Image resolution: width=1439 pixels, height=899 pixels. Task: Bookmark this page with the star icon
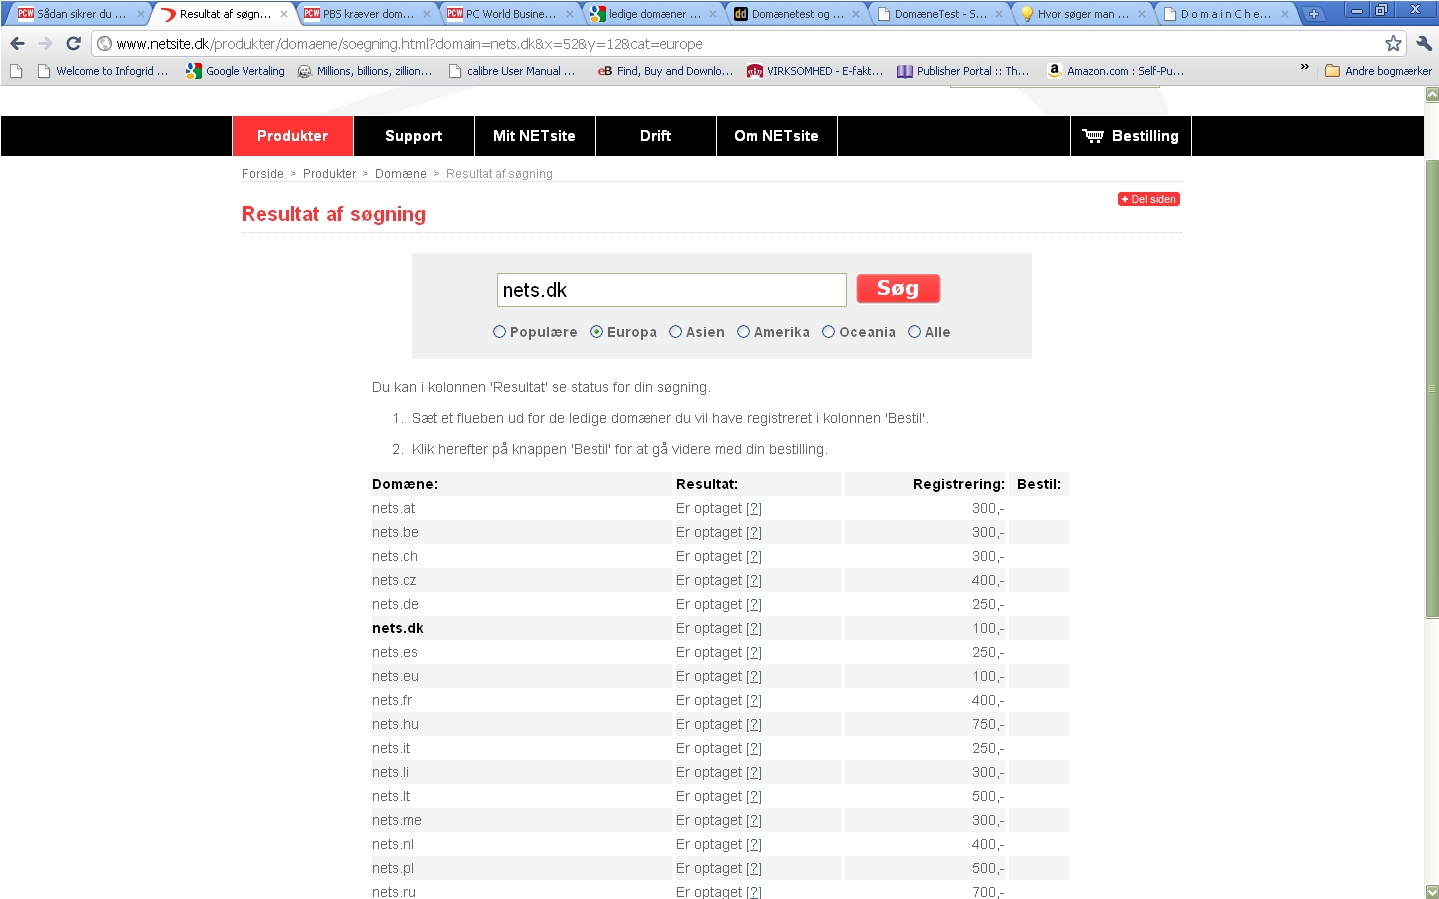click(x=1393, y=43)
